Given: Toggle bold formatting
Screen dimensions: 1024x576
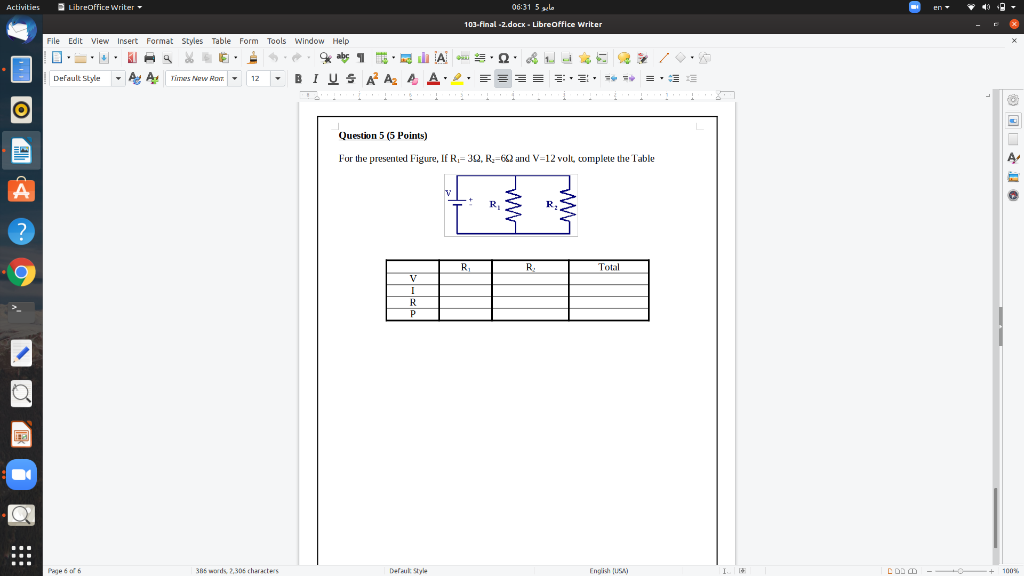Looking at the screenshot, I should 298,78.
